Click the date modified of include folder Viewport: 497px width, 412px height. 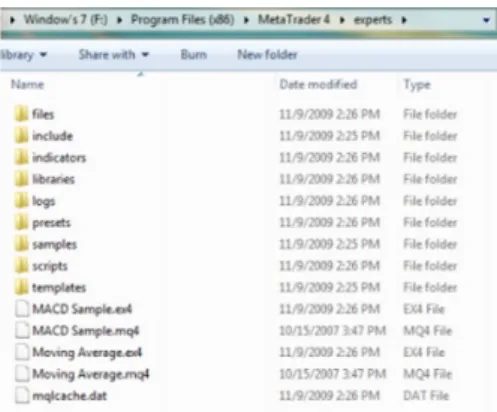[x=329, y=136]
